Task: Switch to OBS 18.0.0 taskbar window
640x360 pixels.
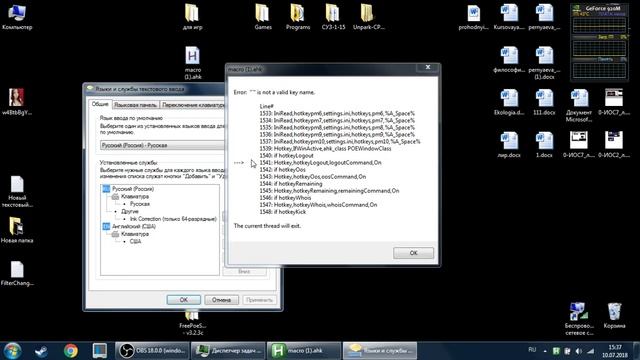Action: [152, 351]
